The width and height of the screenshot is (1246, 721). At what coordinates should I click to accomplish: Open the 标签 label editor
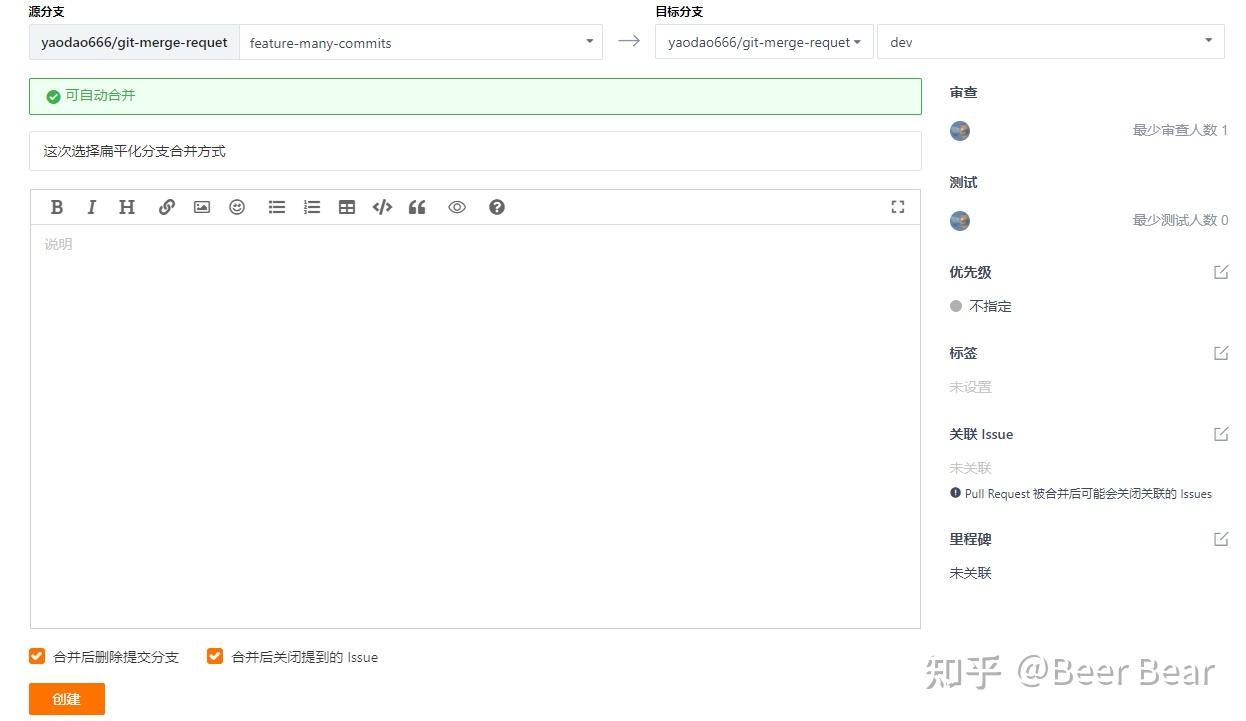tap(1221, 352)
